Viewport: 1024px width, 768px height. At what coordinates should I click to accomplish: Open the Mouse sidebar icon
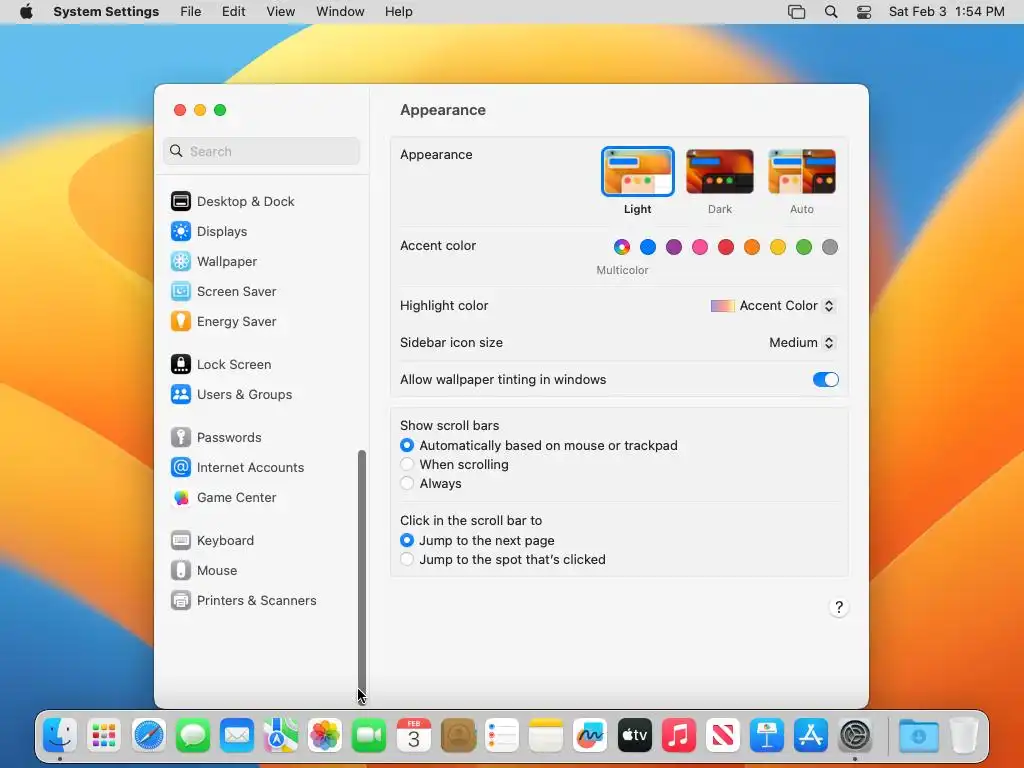tap(181, 571)
